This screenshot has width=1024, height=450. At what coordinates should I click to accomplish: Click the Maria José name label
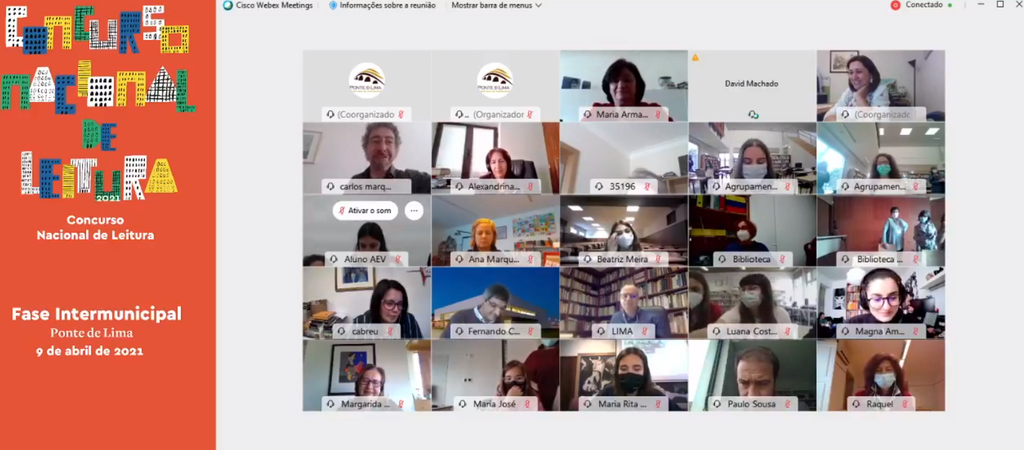click(x=494, y=404)
